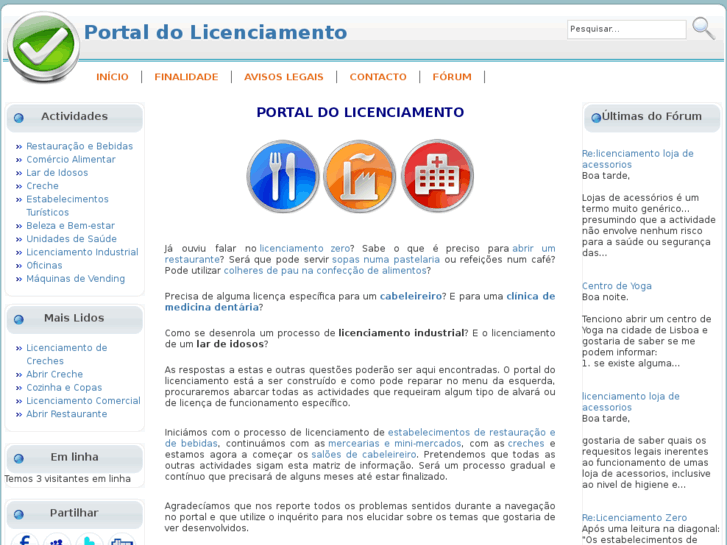Open Beleza e Bem-estar link

coord(70,225)
